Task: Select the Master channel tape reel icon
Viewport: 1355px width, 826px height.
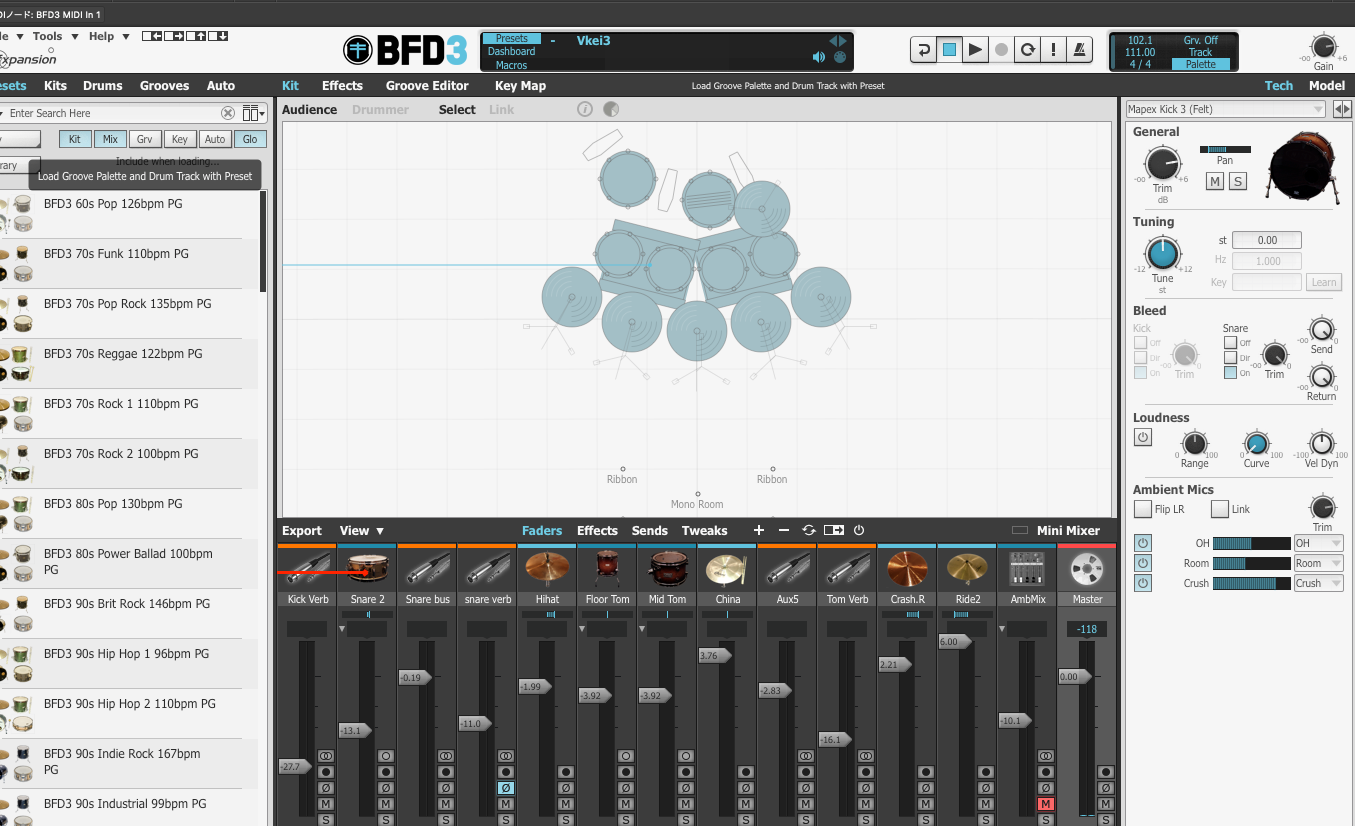Action: tap(1087, 569)
